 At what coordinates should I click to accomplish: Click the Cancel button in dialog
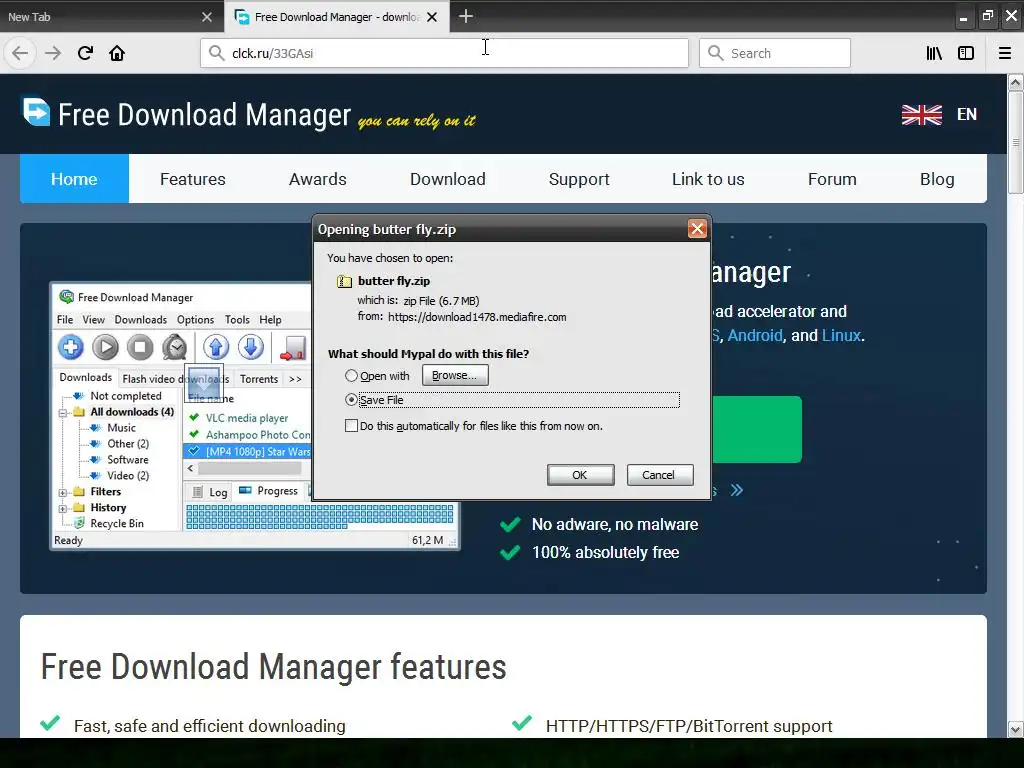[658, 475]
